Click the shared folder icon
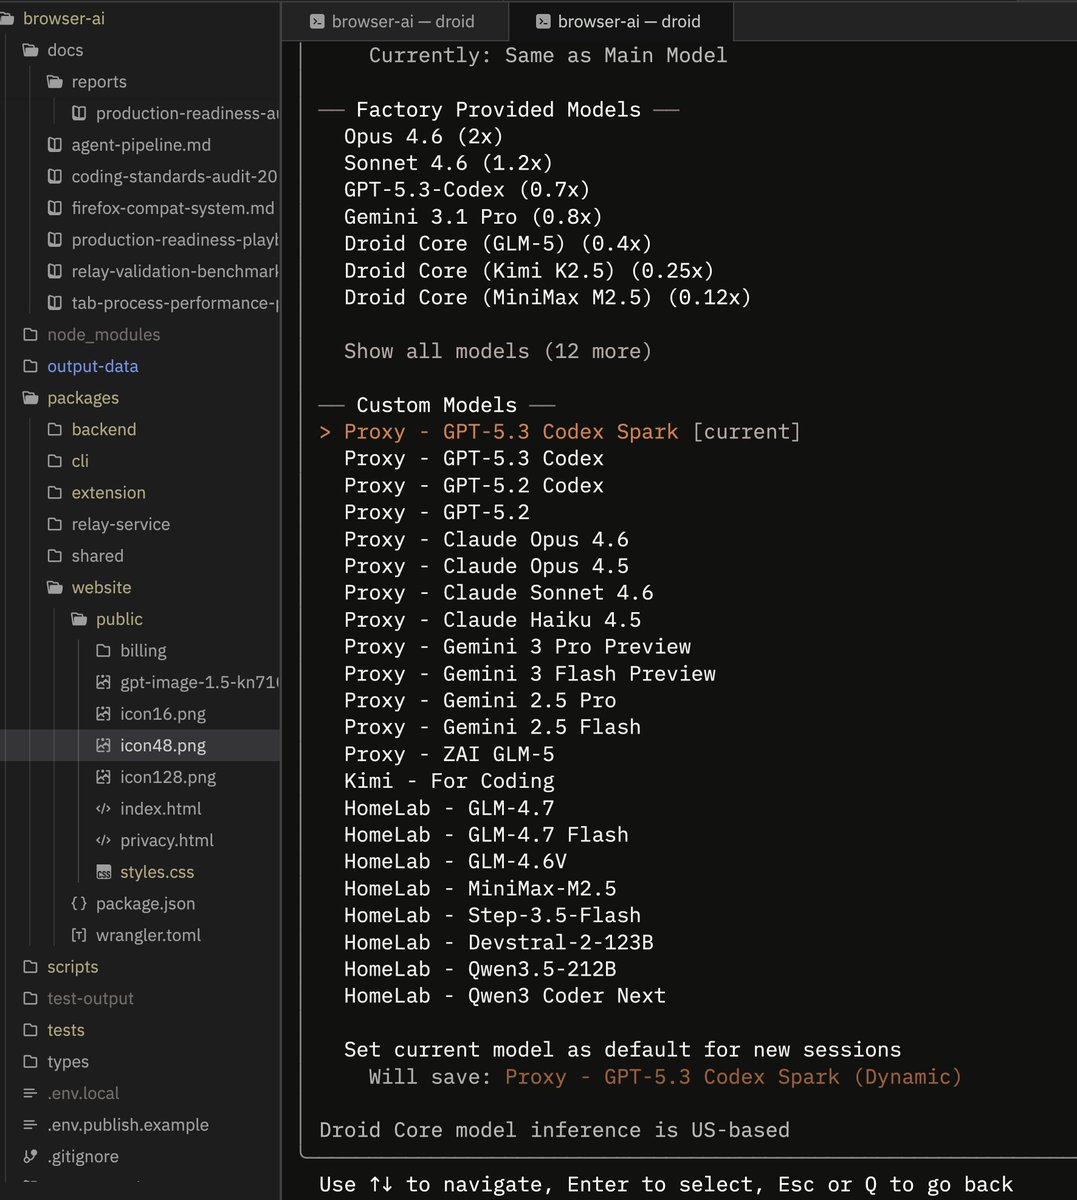 tap(54, 556)
